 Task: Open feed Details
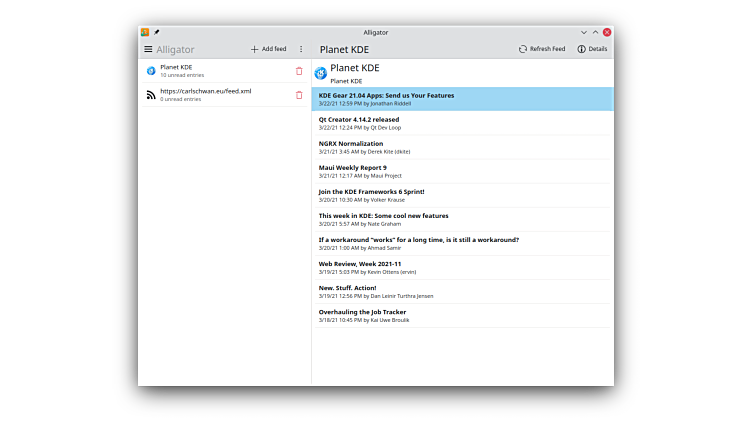592,49
